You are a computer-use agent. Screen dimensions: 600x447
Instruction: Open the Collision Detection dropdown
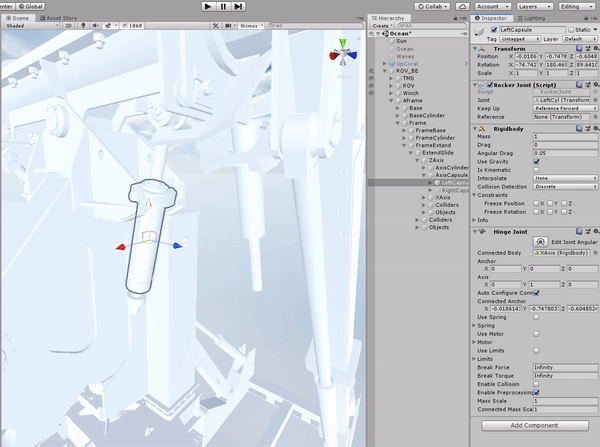[x=565, y=186]
